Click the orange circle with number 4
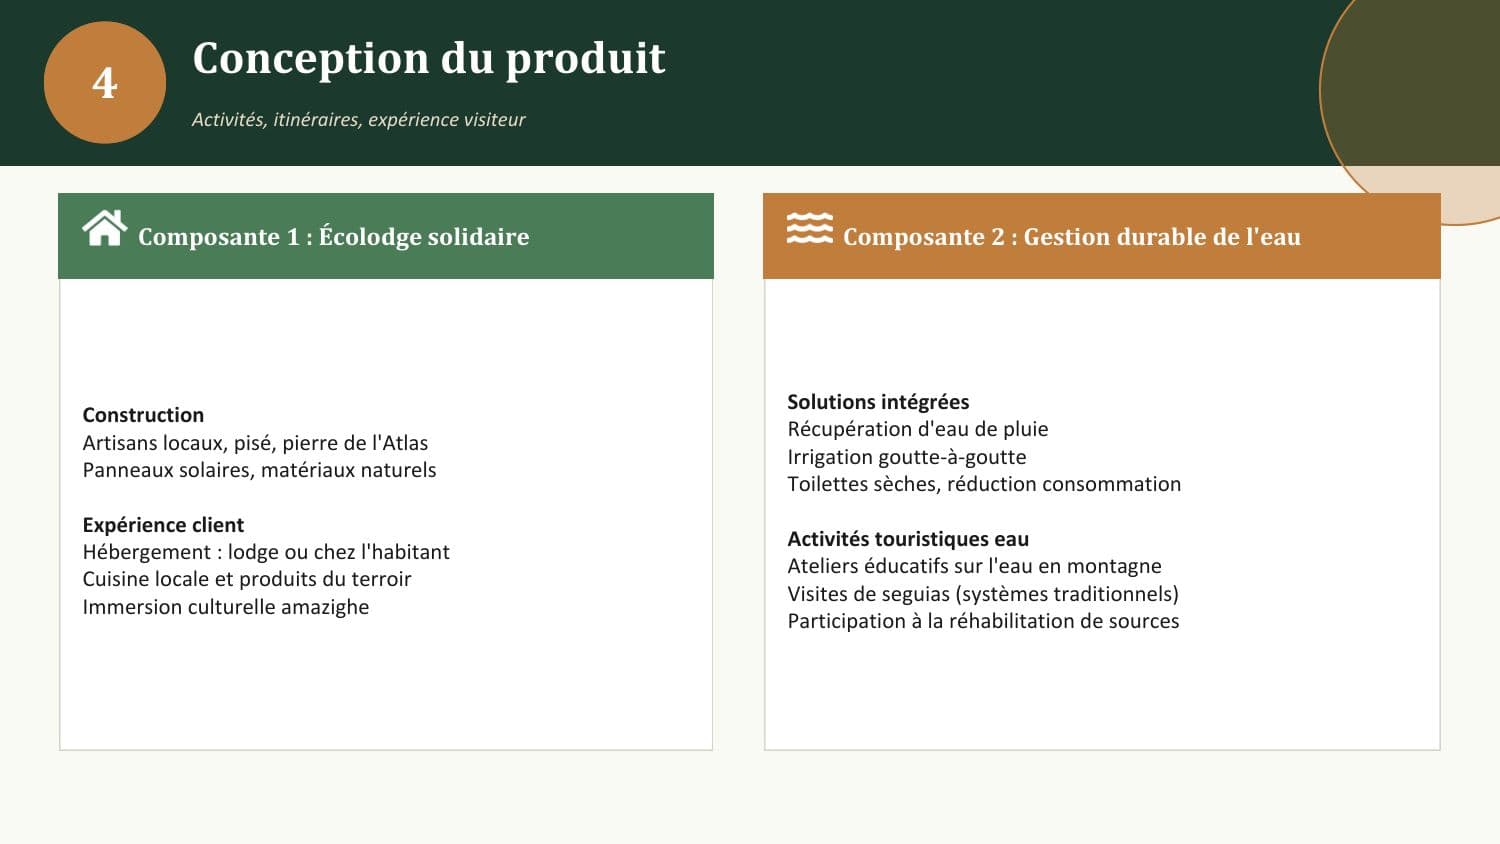 [x=105, y=83]
